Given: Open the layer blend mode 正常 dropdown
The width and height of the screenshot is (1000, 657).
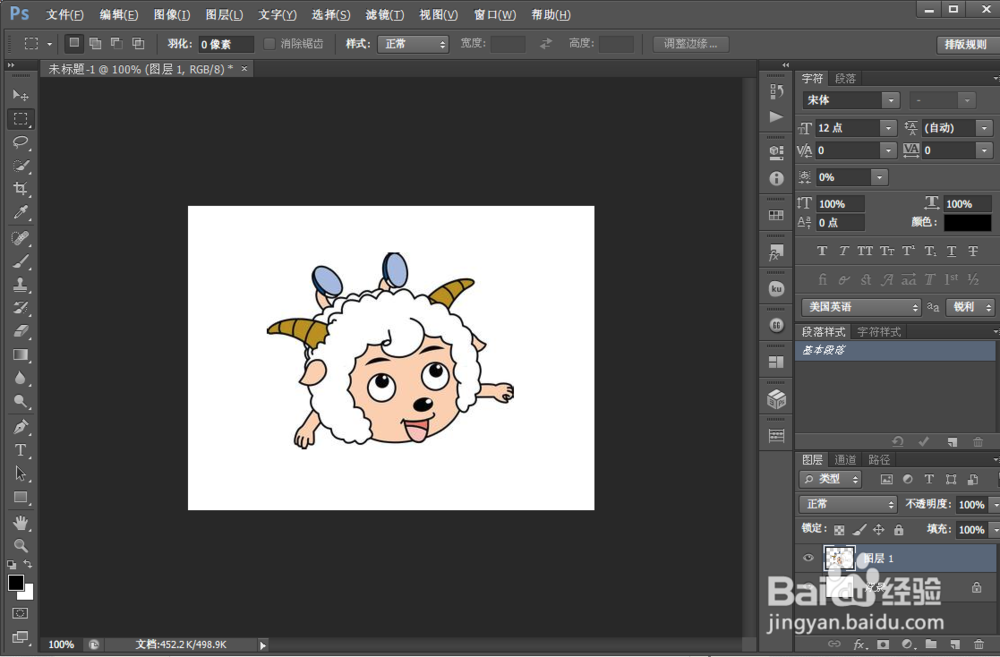Looking at the screenshot, I should 848,504.
